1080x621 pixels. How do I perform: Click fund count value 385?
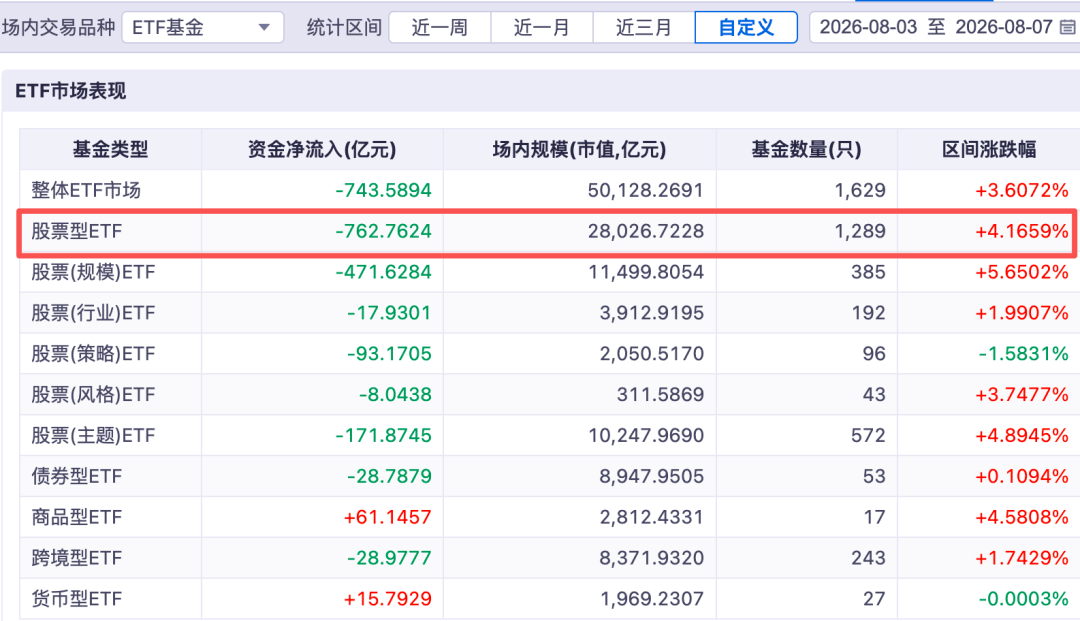868,272
